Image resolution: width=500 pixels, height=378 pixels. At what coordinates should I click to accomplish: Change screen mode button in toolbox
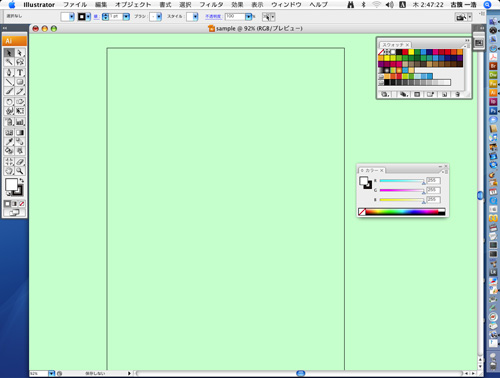(x=14, y=213)
